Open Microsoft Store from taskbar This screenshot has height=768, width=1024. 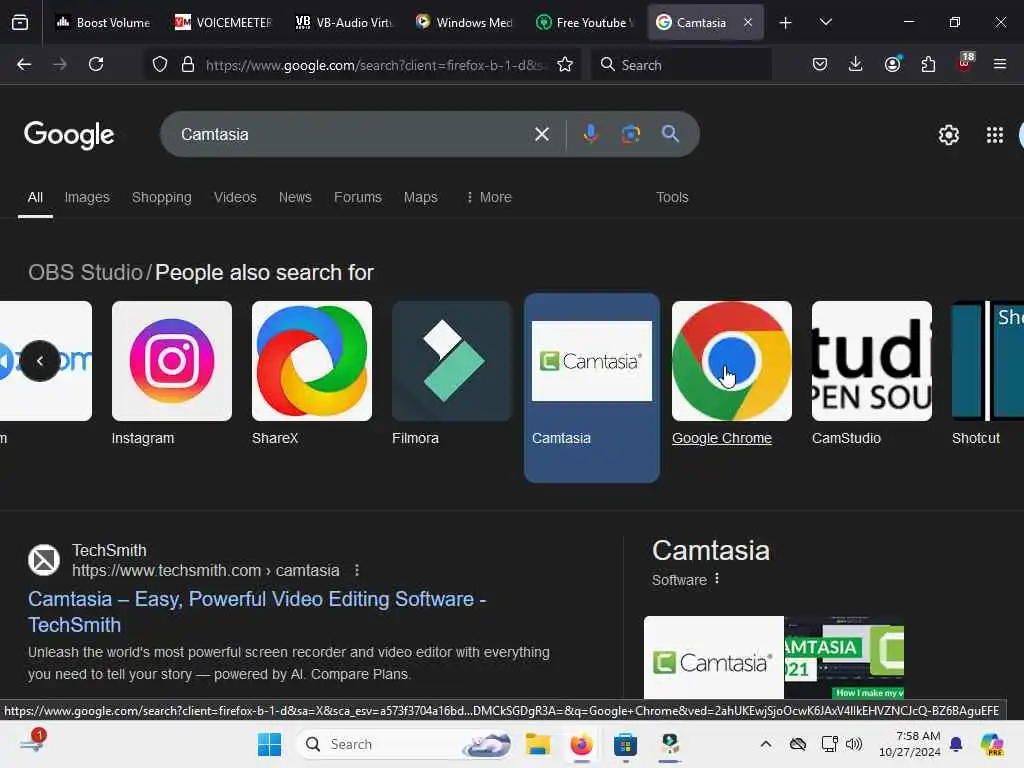pos(625,744)
